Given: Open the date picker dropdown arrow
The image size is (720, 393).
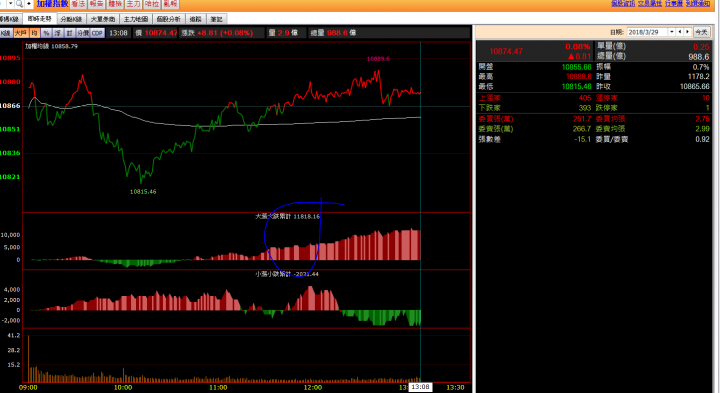Looking at the screenshot, I should point(672,32).
